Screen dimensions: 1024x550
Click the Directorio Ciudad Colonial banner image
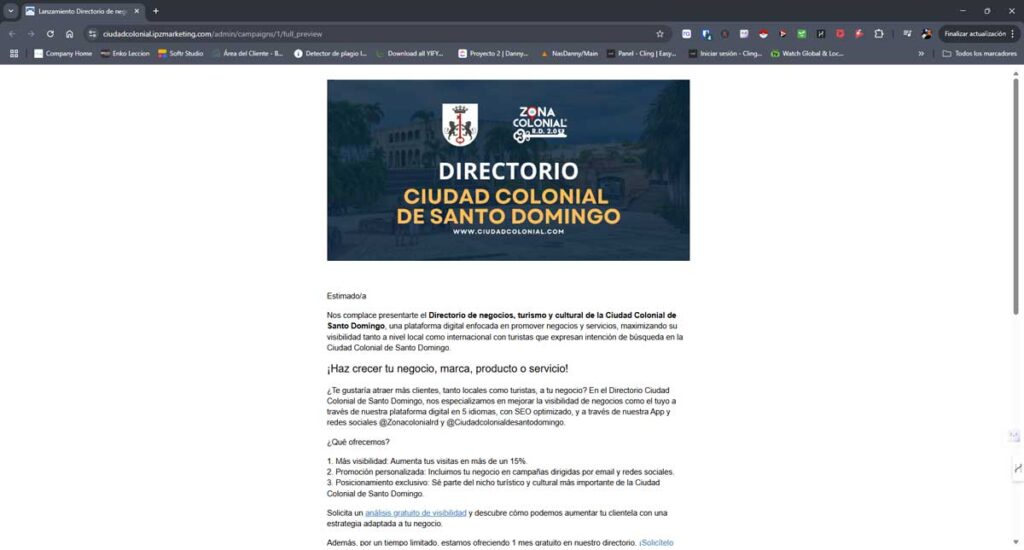click(x=508, y=170)
